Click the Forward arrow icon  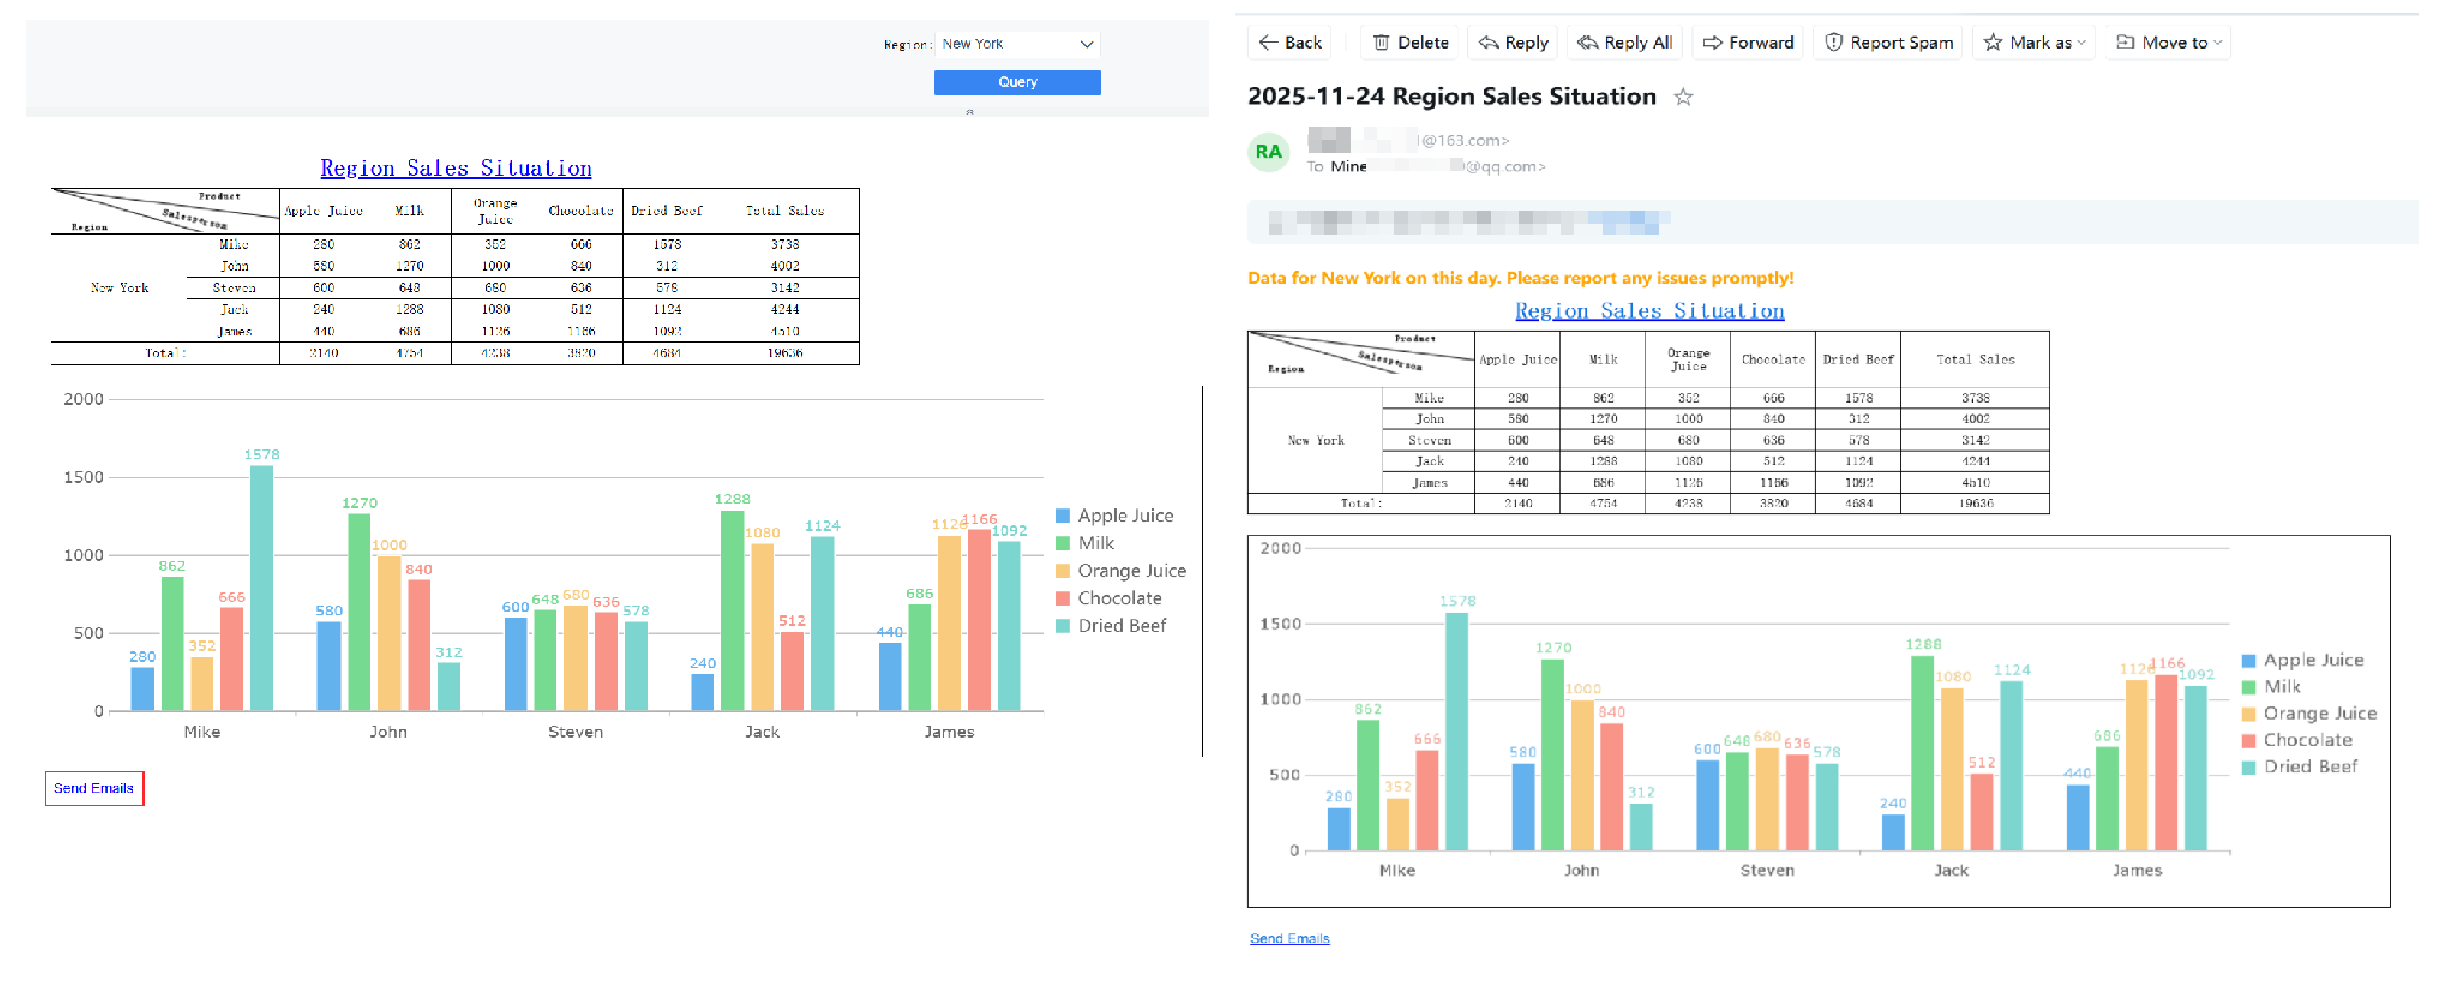pos(1712,42)
